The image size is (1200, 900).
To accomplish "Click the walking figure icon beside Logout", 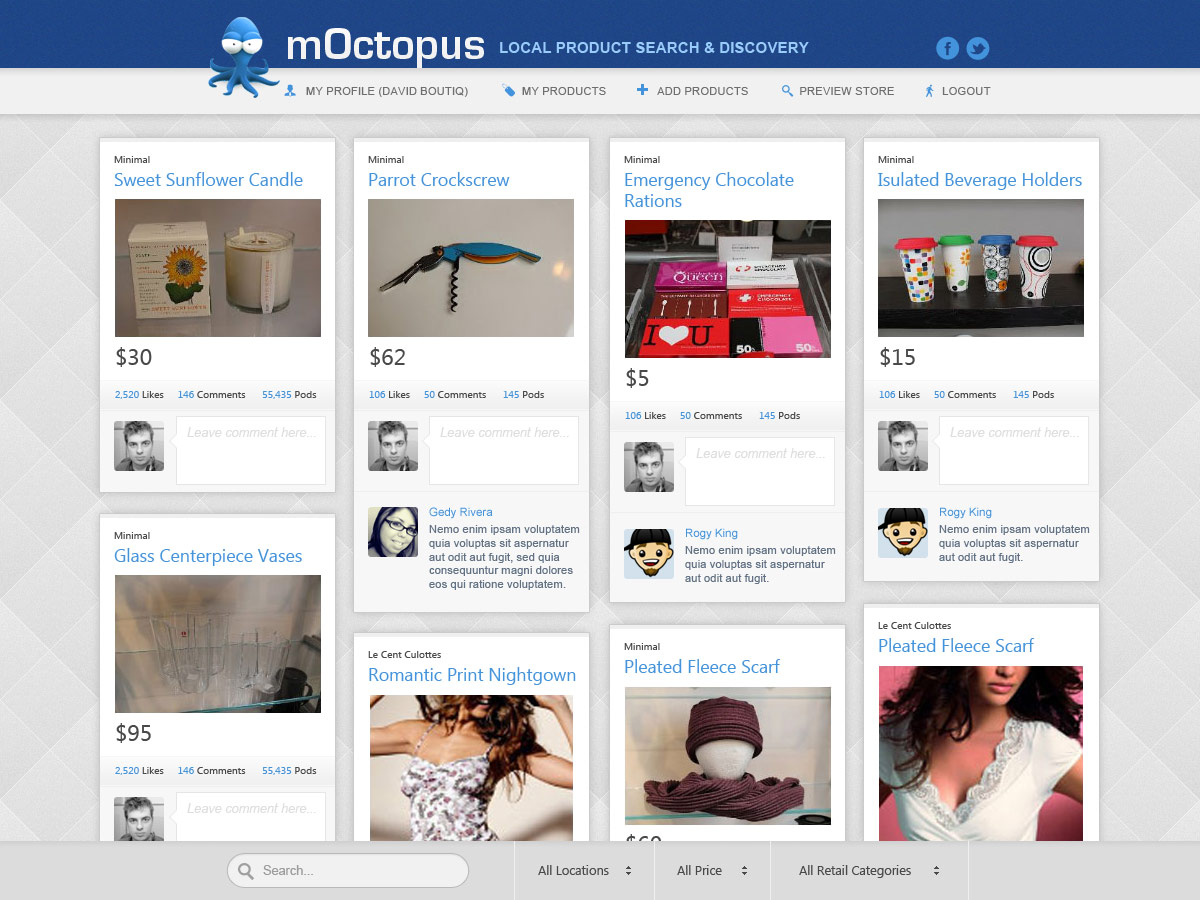I will tap(929, 91).
